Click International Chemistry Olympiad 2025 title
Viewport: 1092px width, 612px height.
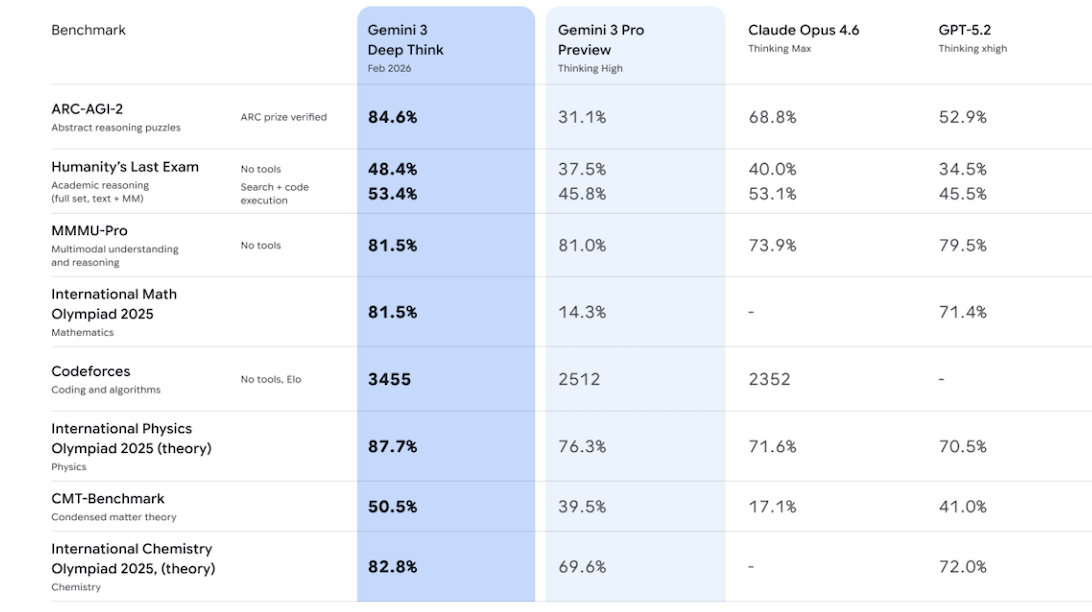[133, 558]
